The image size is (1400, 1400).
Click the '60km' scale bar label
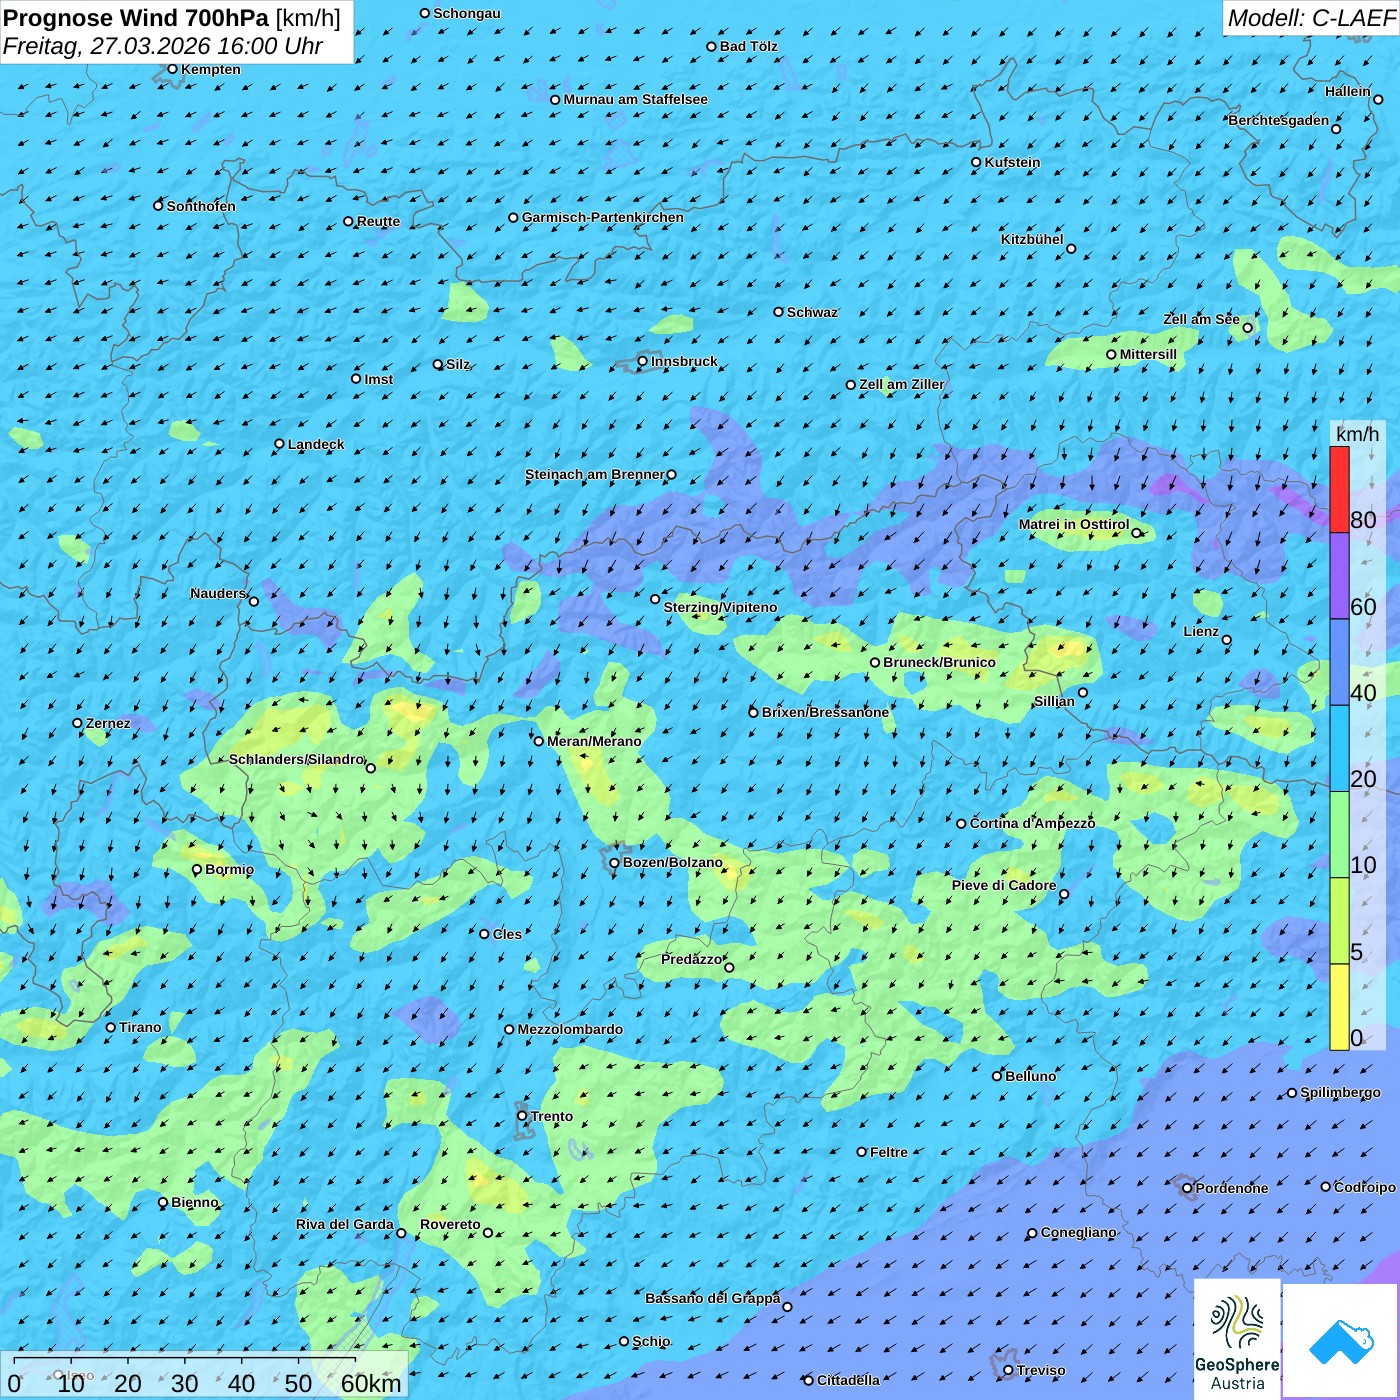371,1383
